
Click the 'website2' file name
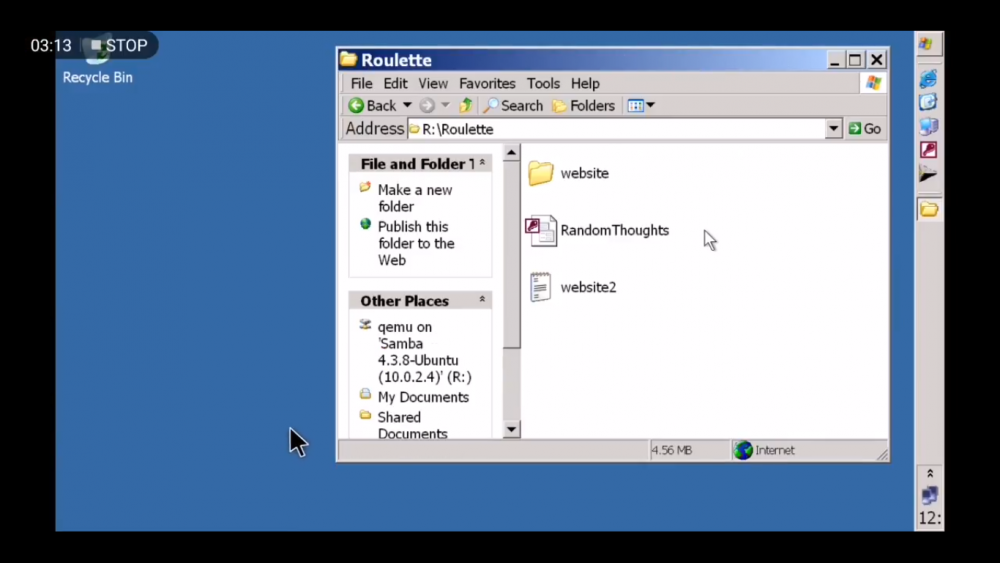click(588, 287)
